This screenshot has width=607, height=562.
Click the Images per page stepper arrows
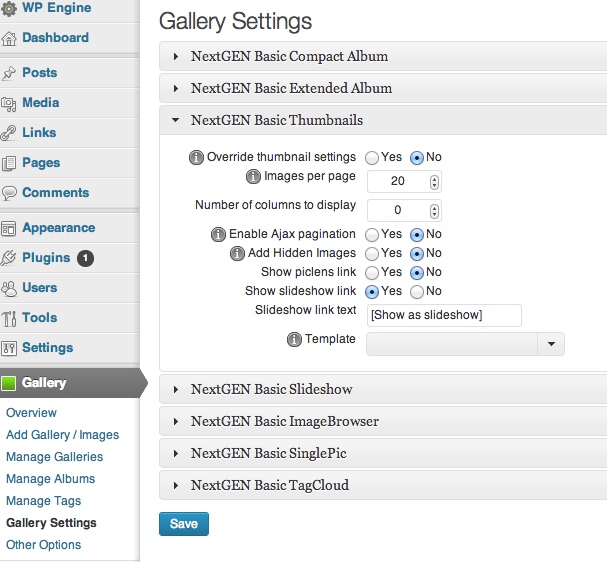click(x=434, y=182)
